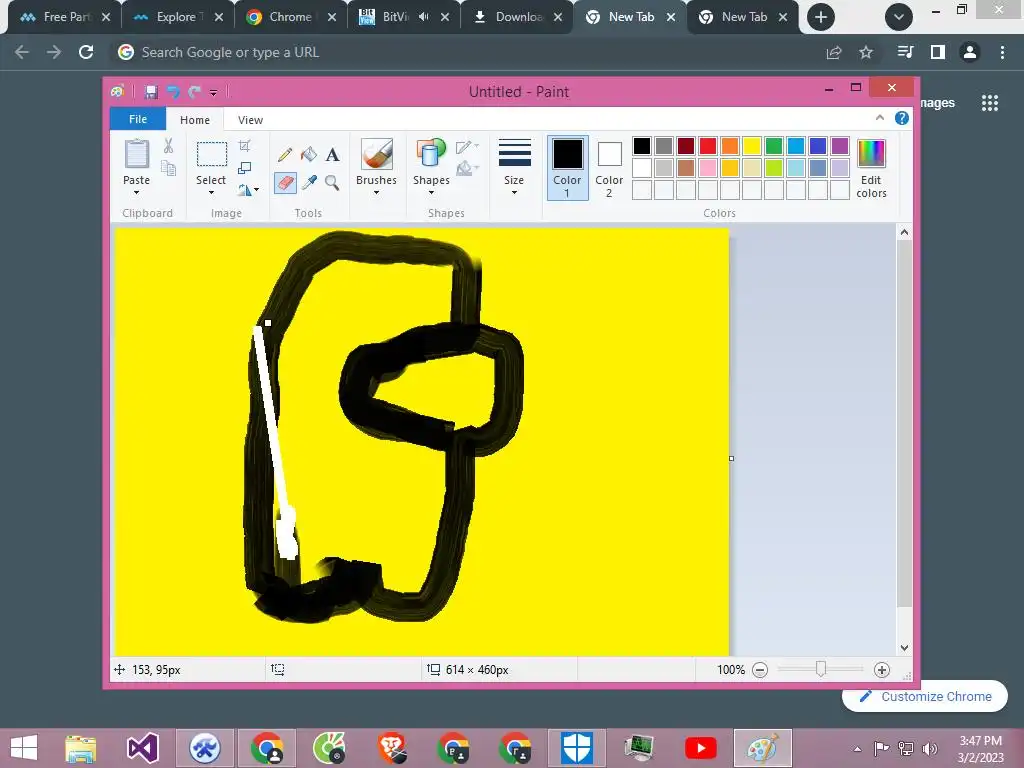Image resolution: width=1024 pixels, height=768 pixels.
Task: Select the Pencil tool in Paint
Action: [285, 155]
